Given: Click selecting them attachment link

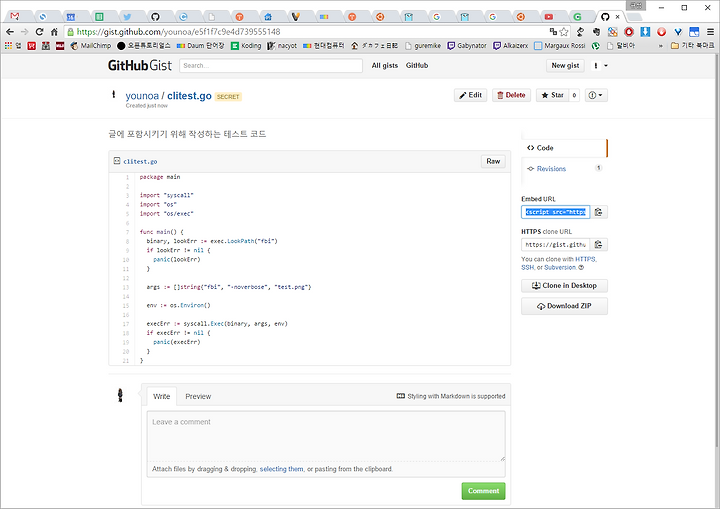Looking at the screenshot, I should [281, 469].
